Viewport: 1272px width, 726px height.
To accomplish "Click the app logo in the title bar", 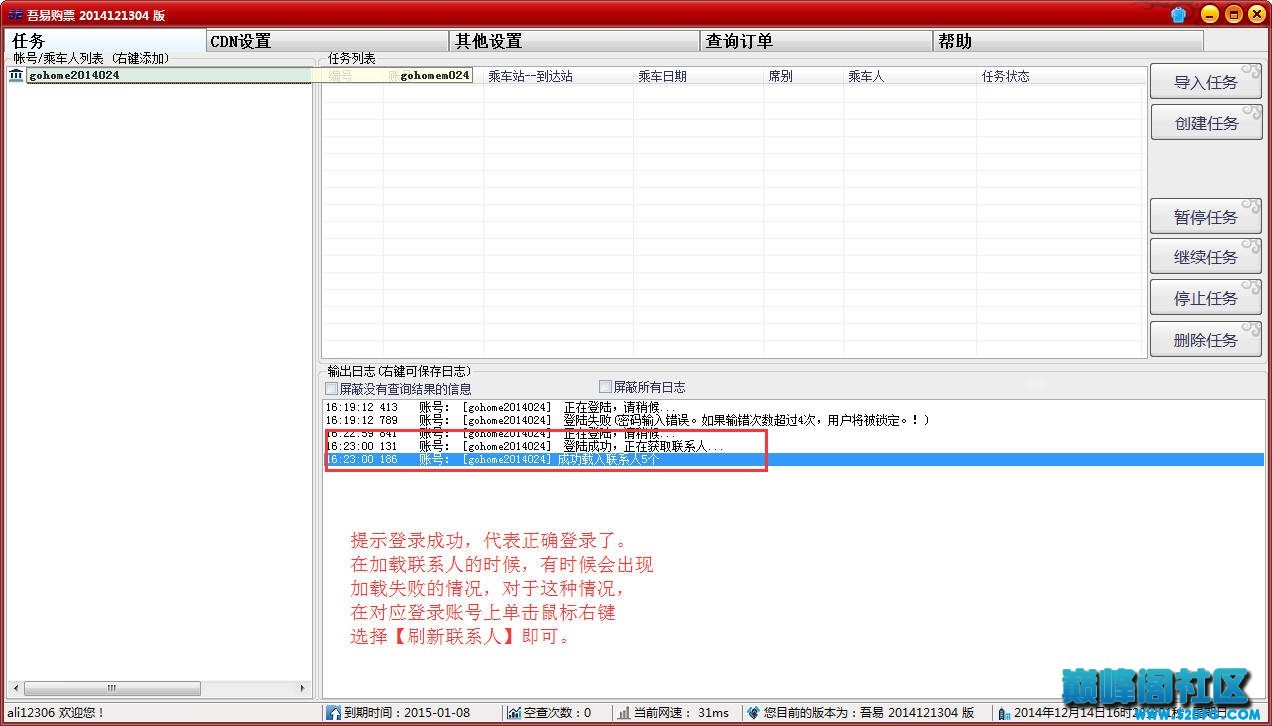I will (15, 14).
